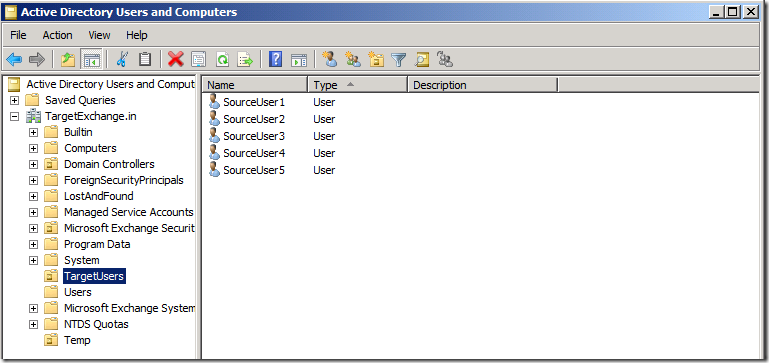Select the Temp organizational unit

(77, 340)
